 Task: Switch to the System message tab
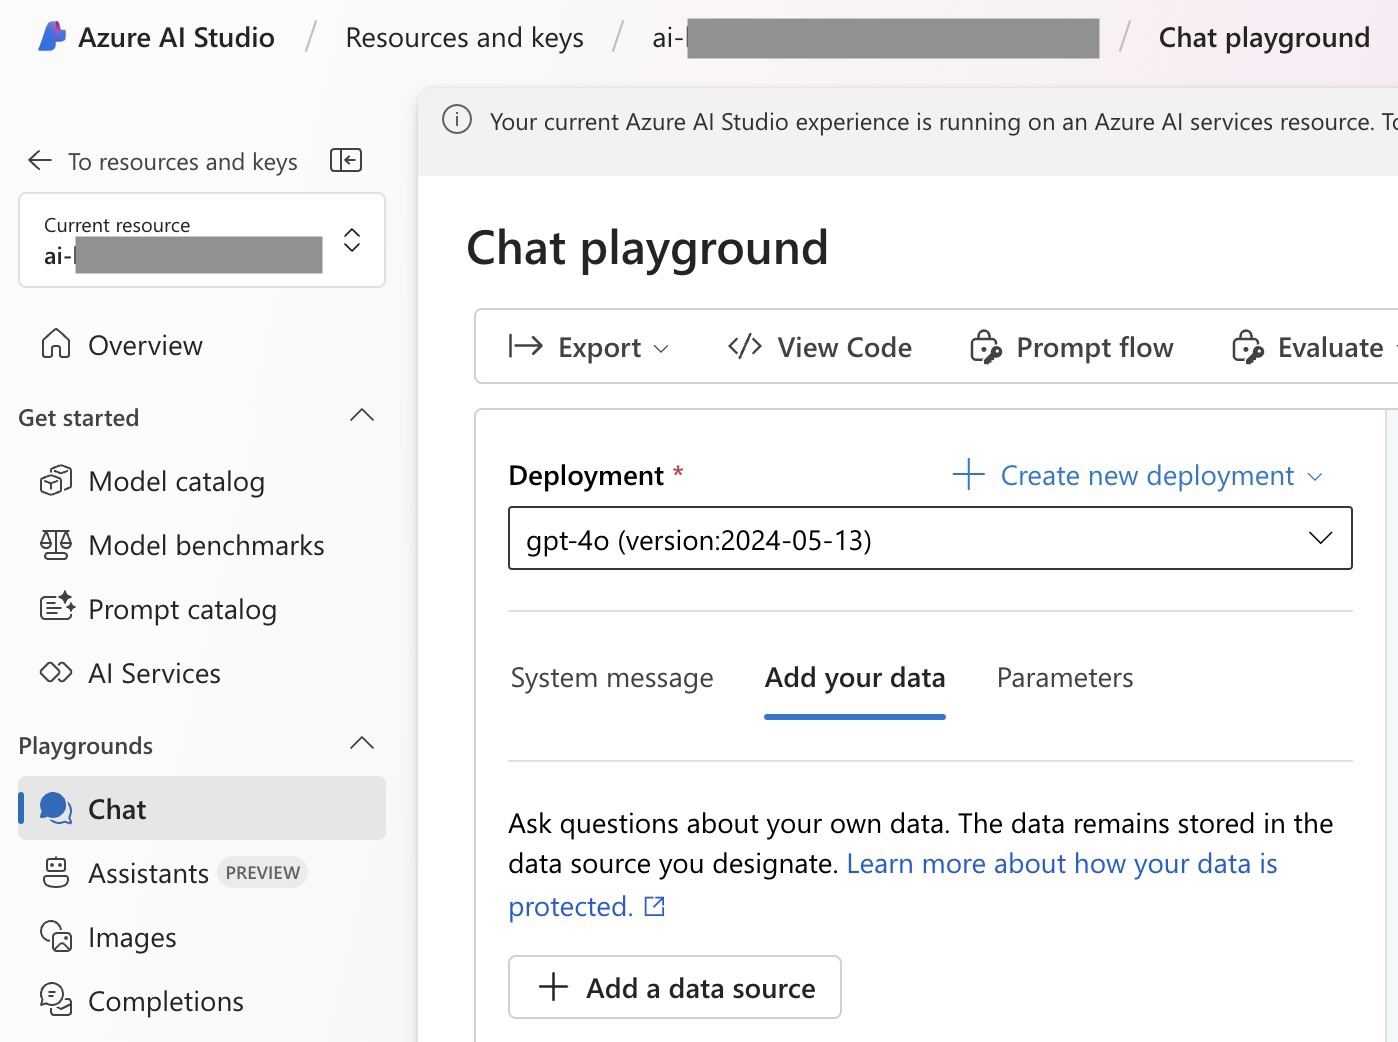pos(612,678)
